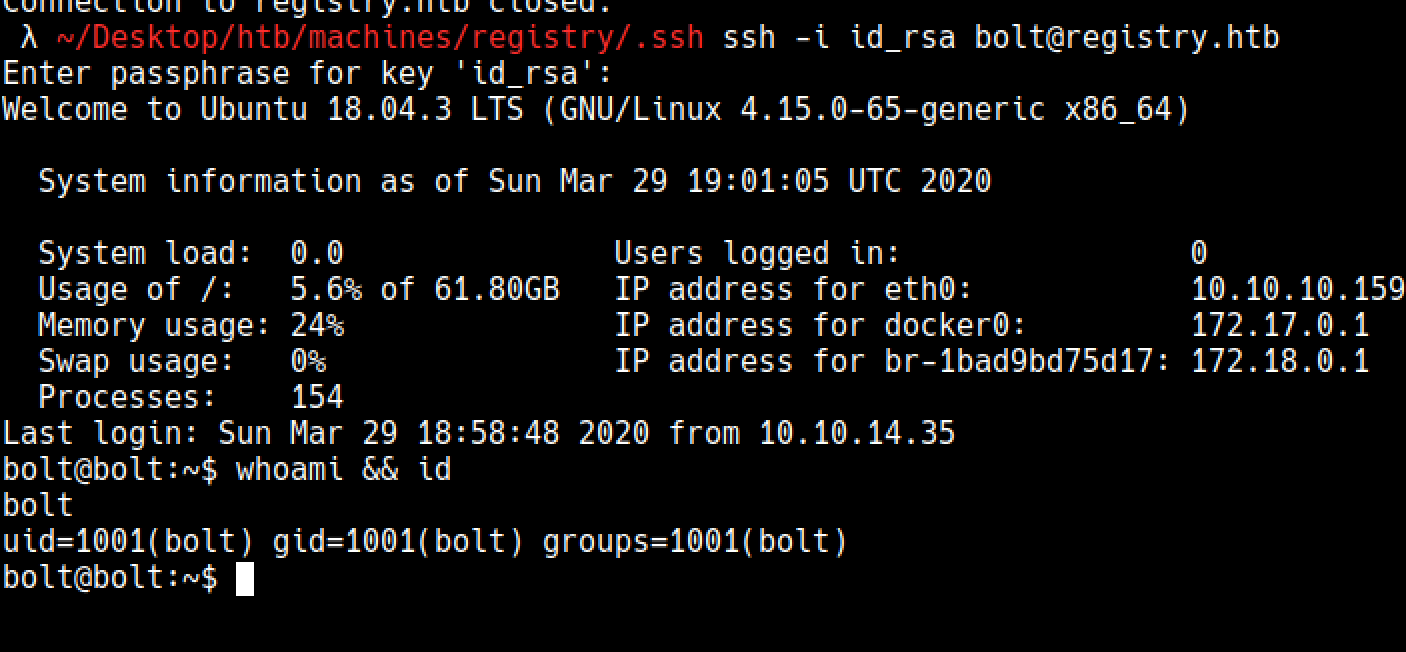Click the 'Users logged in' label
This screenshot has height=652, width=1406.
point(757,254)
